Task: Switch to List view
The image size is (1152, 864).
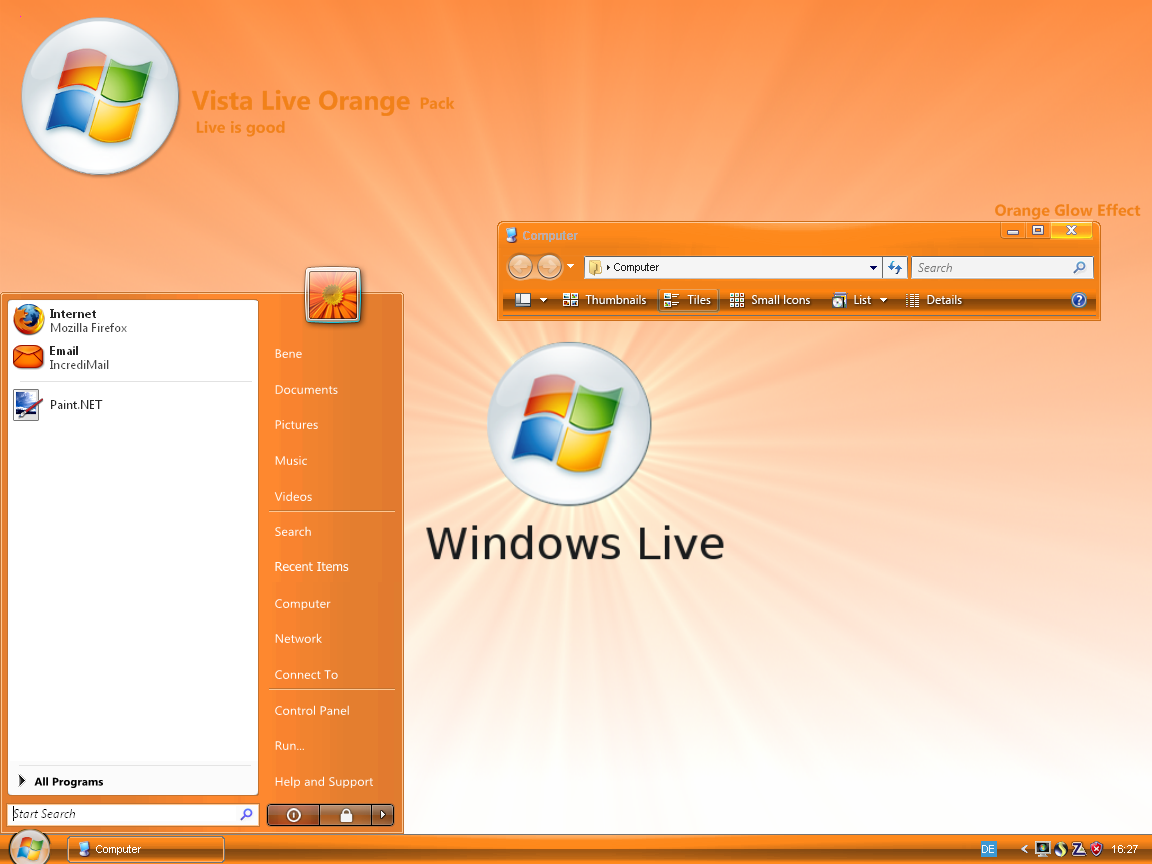Action: coord(852,300)
